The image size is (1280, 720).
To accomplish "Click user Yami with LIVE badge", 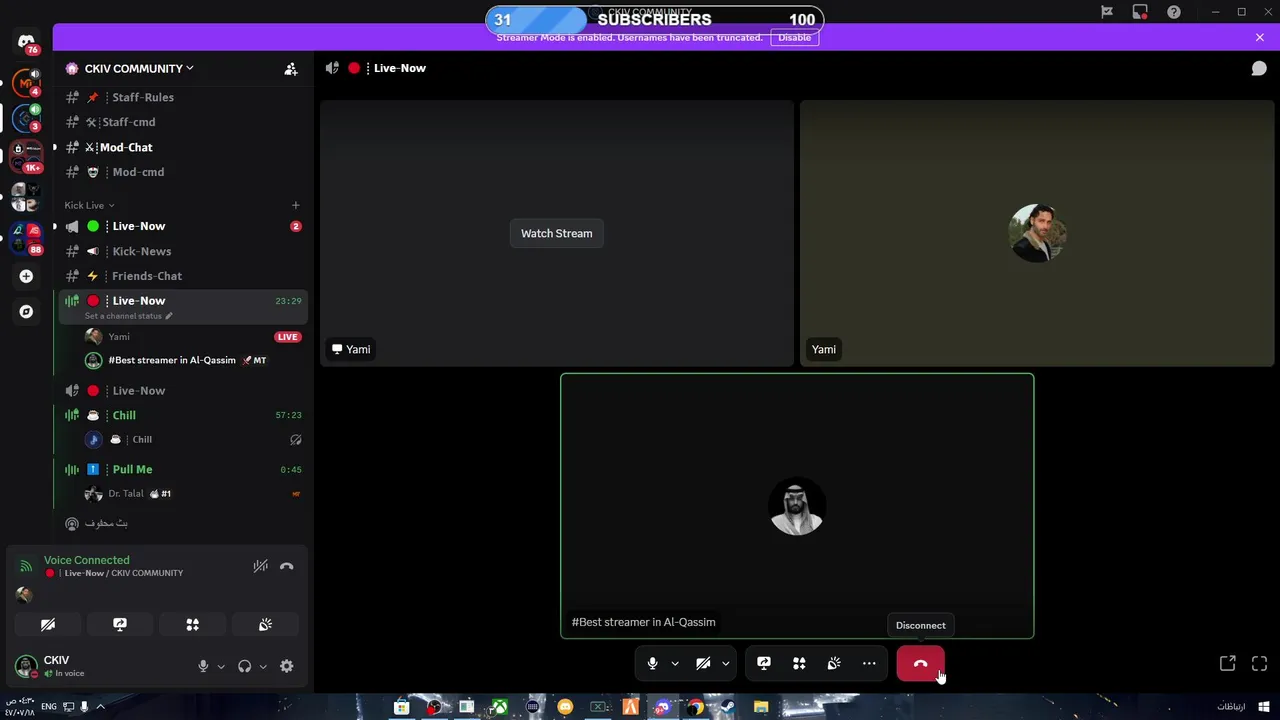I will pyautogui.click(x=192, y=337).
